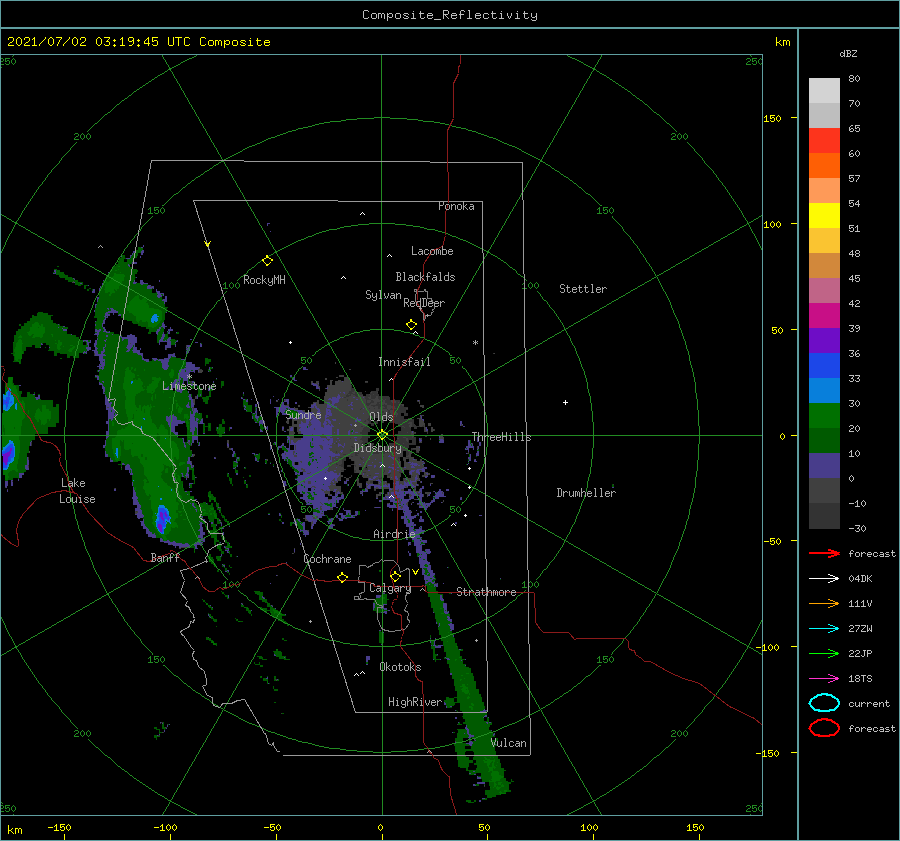Click the orange 111V arrow icon

tap(824, 603)
